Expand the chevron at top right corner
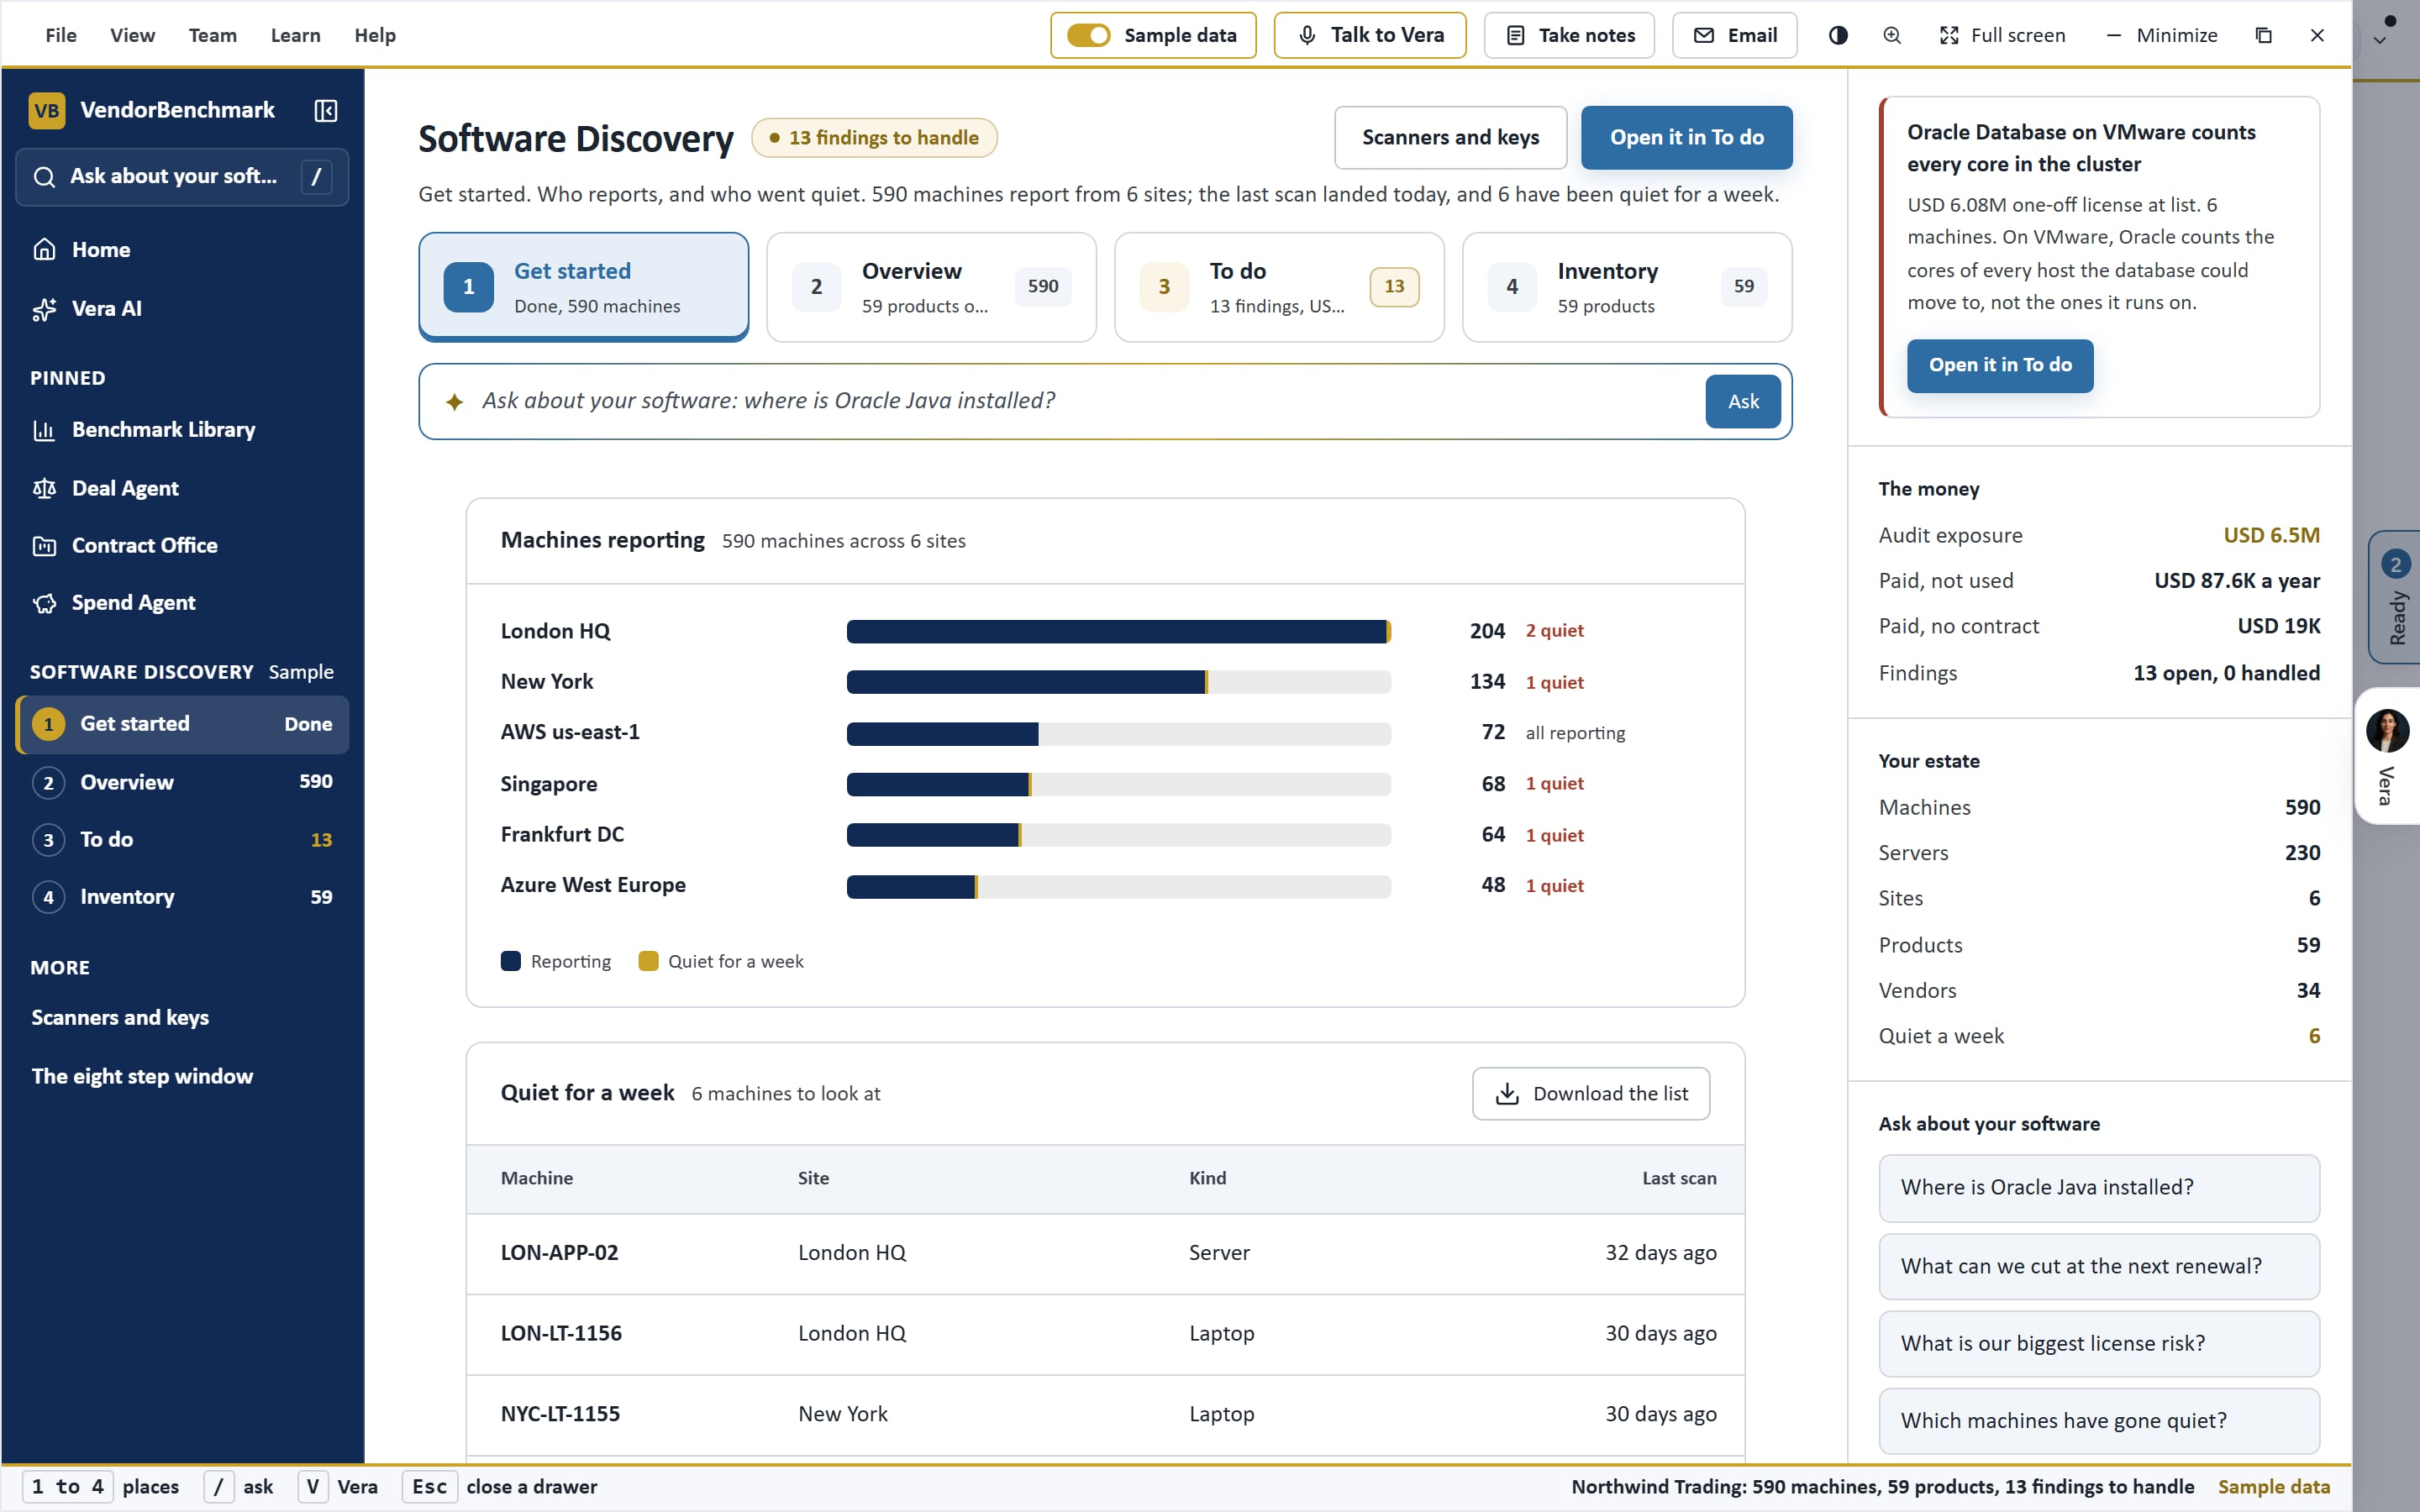This screenshot has height=1512, width=2420. pyautogui.click(x=2380, y=40)
